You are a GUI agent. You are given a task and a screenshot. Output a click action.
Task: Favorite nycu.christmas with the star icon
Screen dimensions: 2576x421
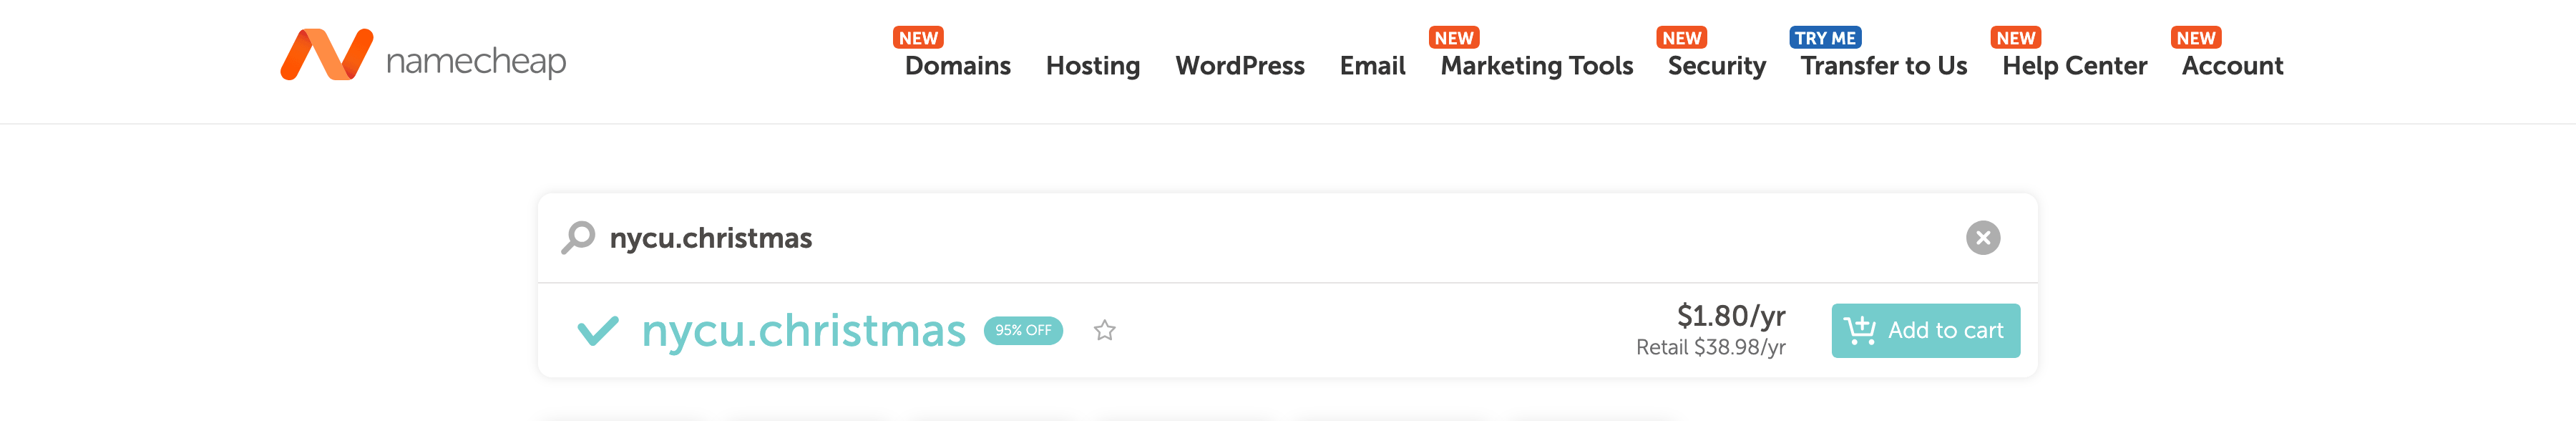coord(1104,330)
